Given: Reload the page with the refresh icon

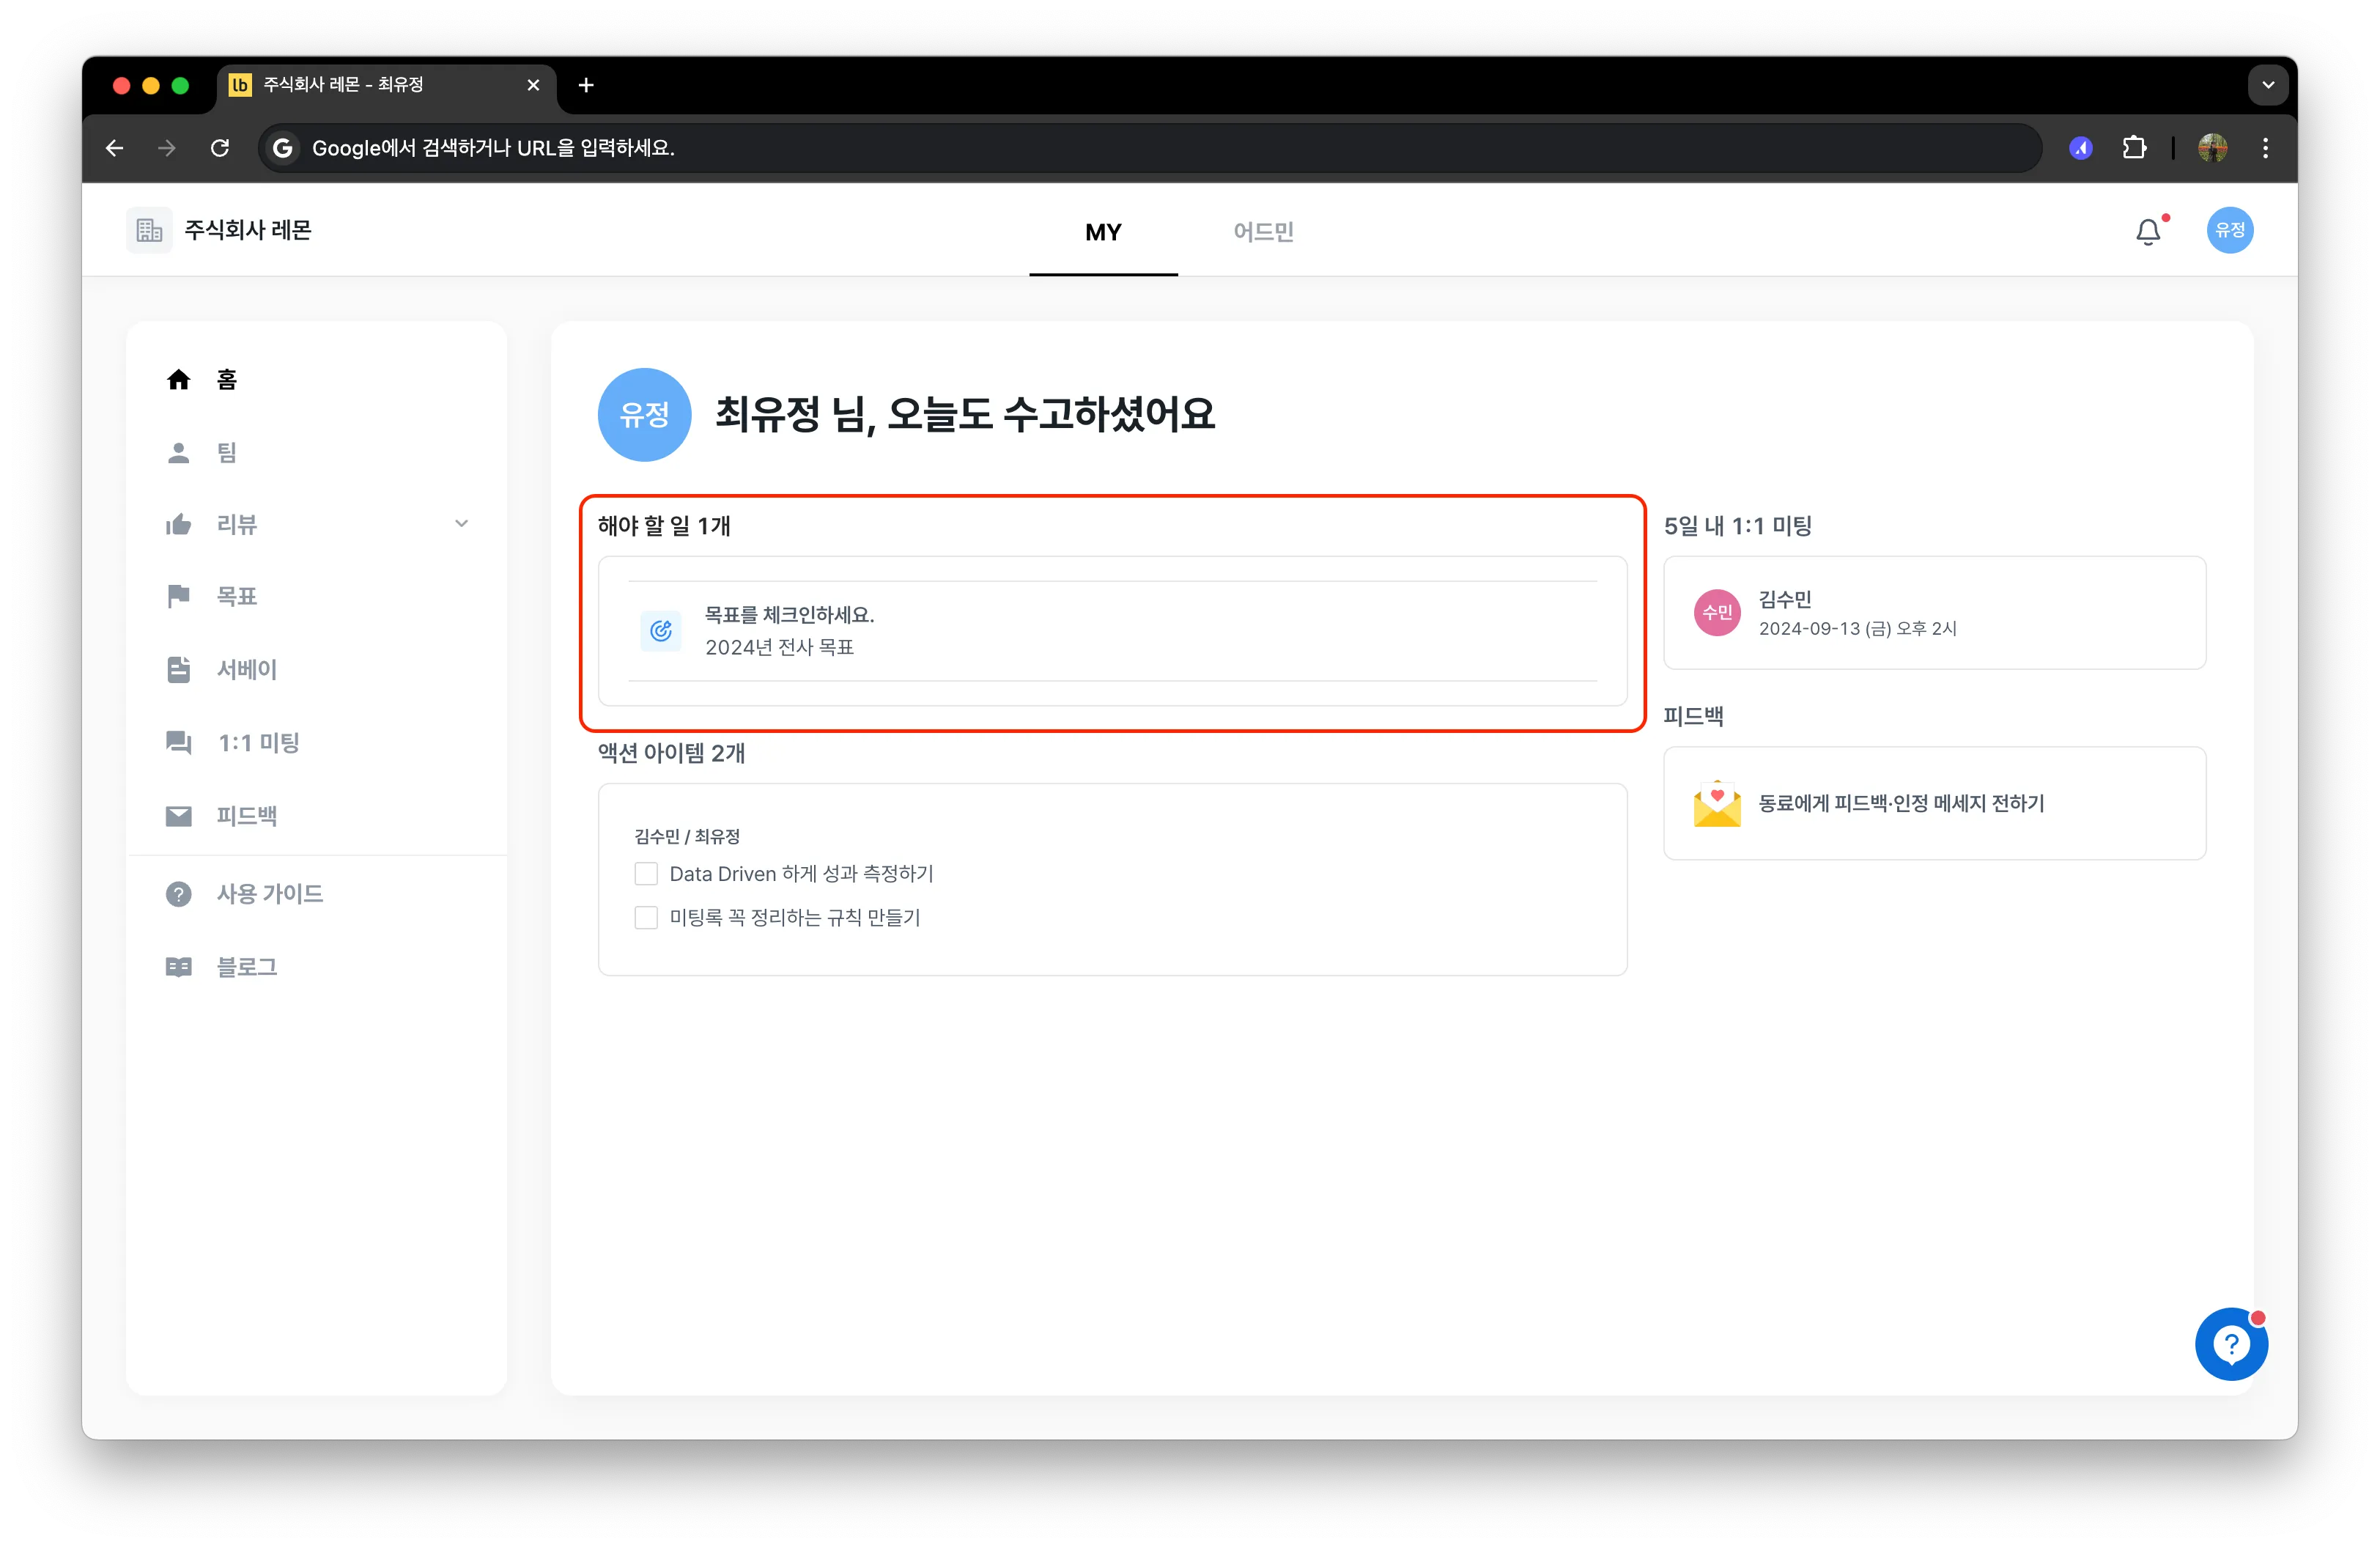Looking at the screenshot, I should tap(220, 148).
